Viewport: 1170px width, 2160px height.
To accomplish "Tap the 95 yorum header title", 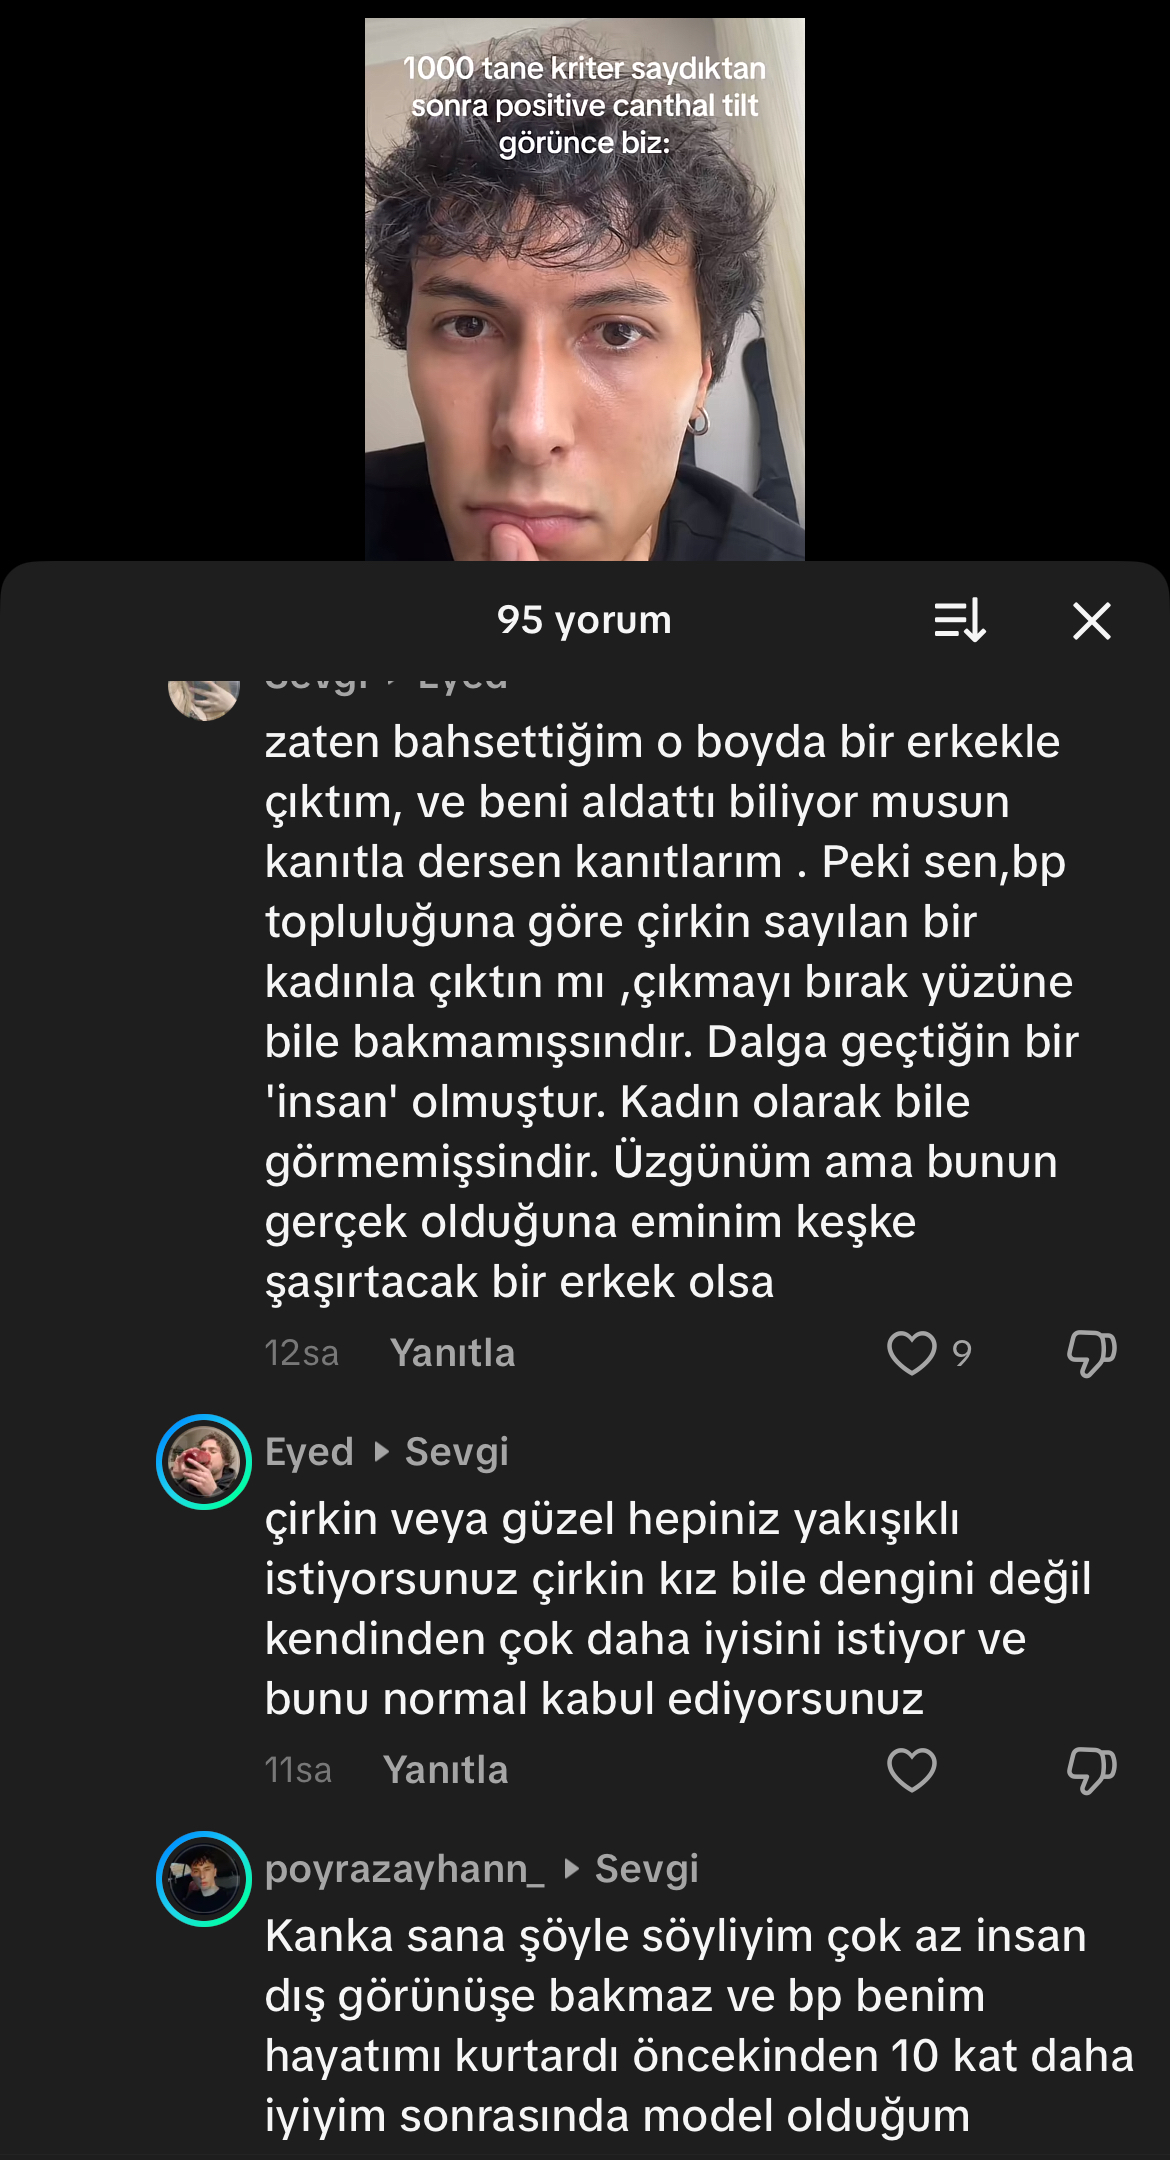I will 585,620.
